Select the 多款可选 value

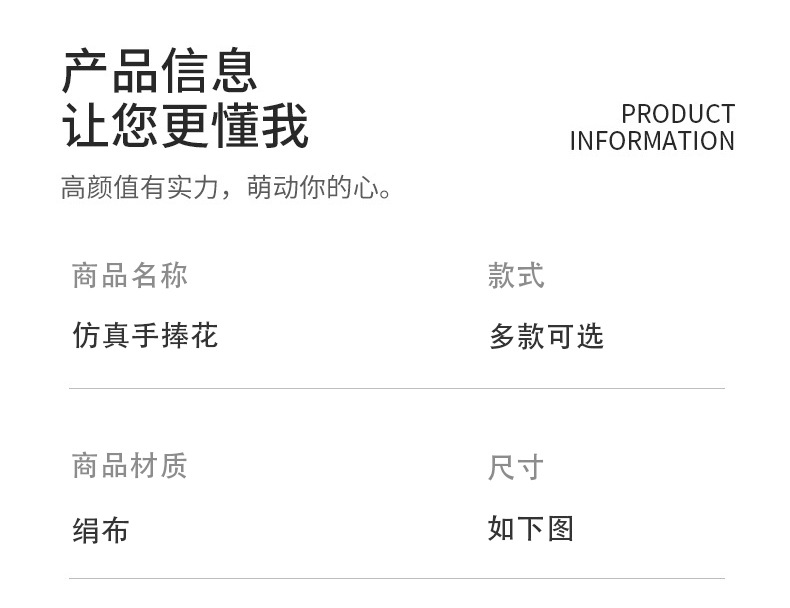click(546, 337)
